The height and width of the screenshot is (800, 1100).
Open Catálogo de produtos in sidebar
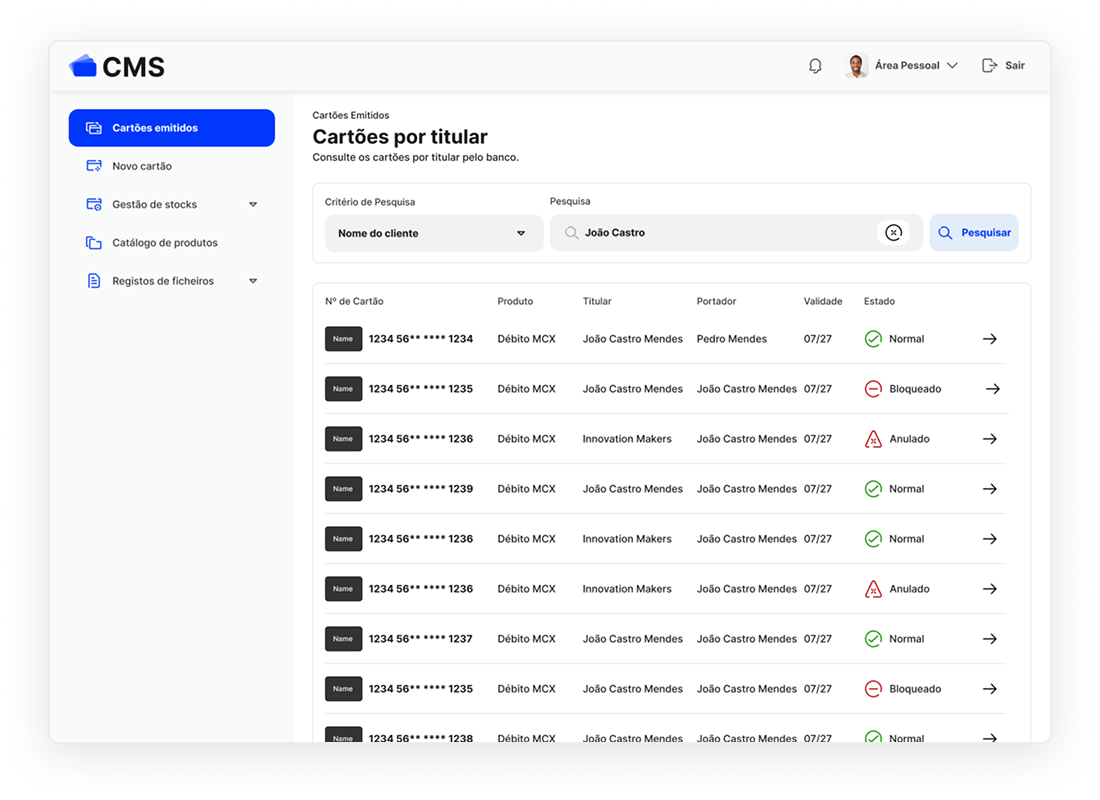point(164,243)
